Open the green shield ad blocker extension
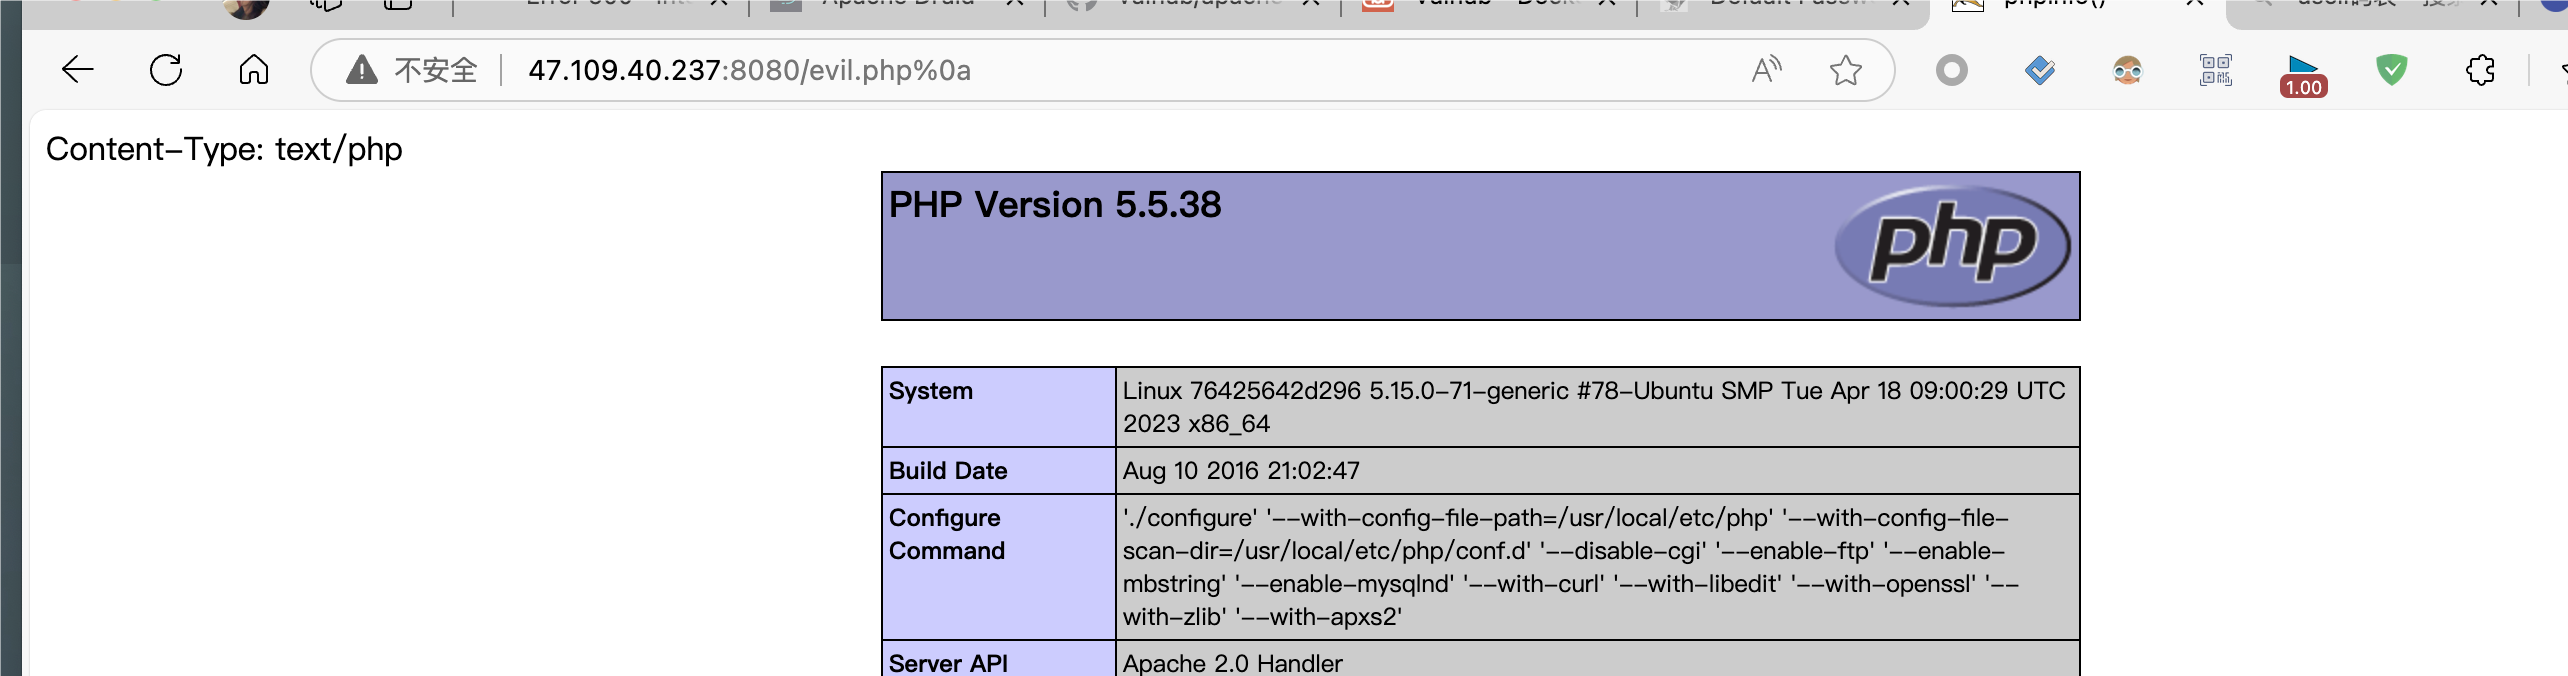The height and width of the screenshot is (676, 2568). point(2391,70)
